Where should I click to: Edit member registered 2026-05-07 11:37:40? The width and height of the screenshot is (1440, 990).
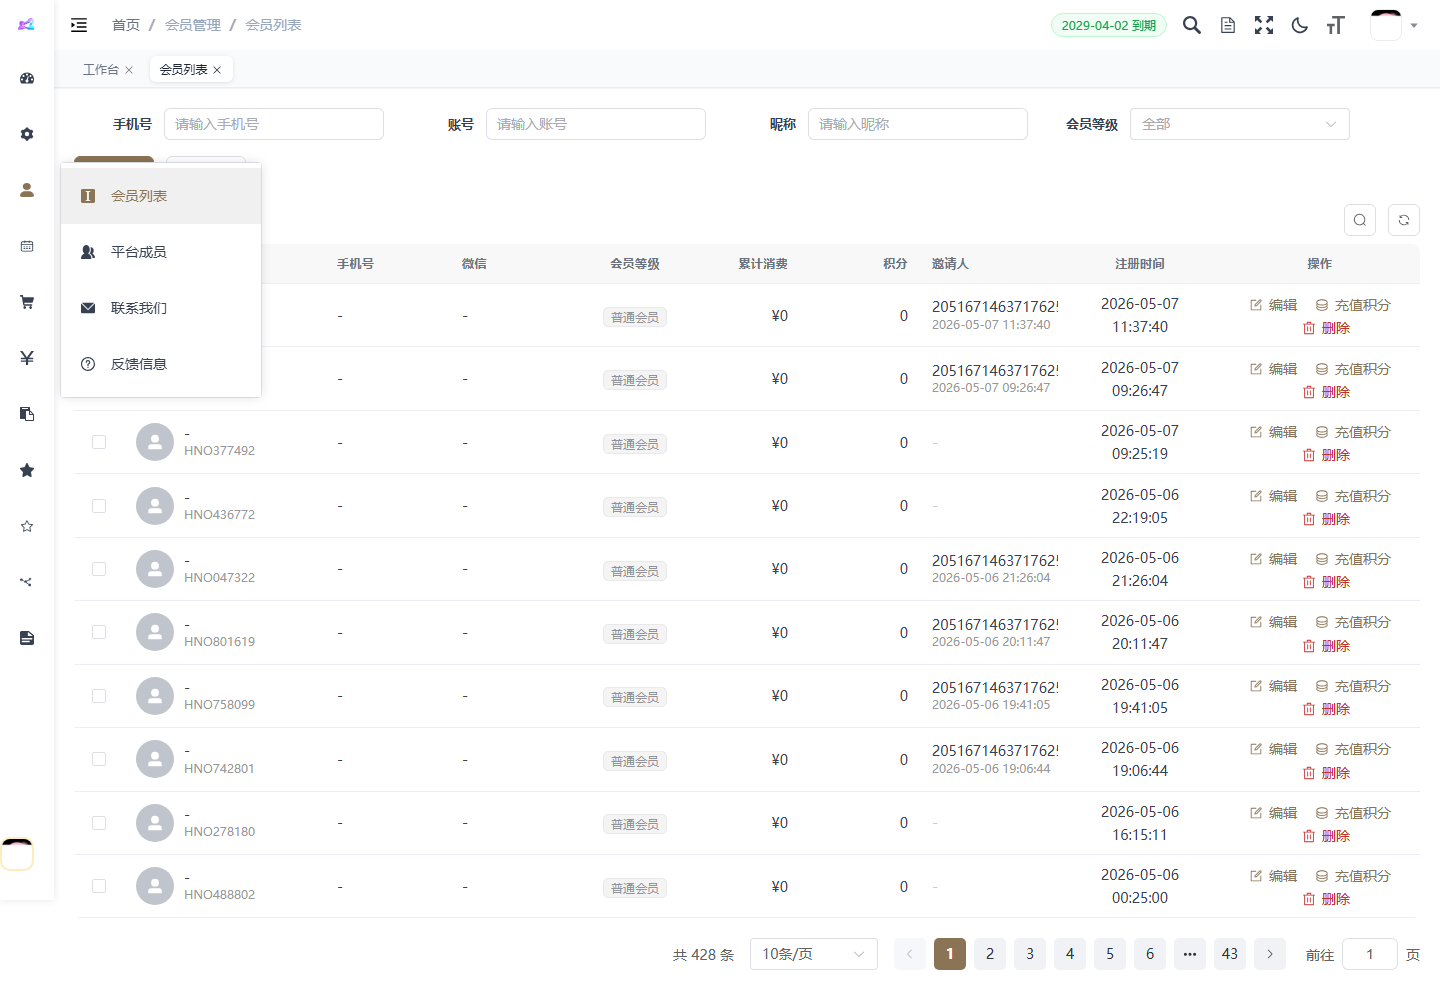pyautogui.click(x=1274, y=305)
